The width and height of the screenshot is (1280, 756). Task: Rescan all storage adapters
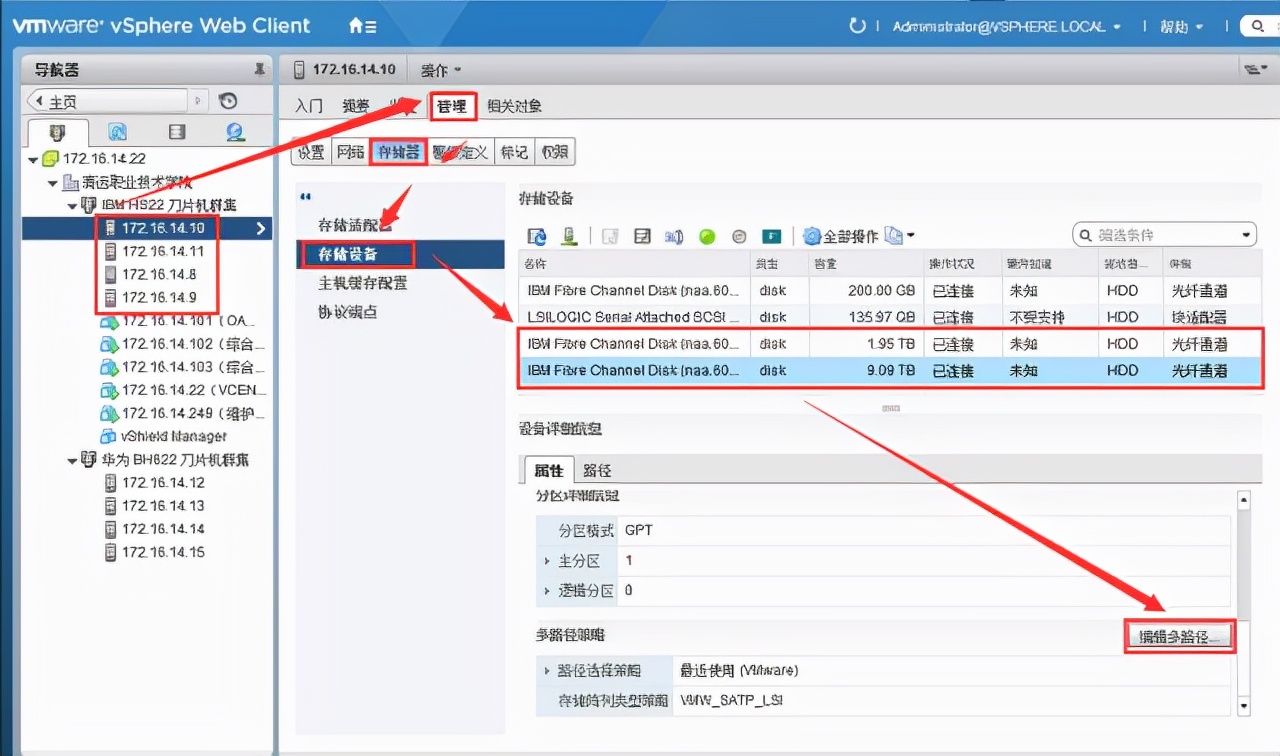(569, 235)
